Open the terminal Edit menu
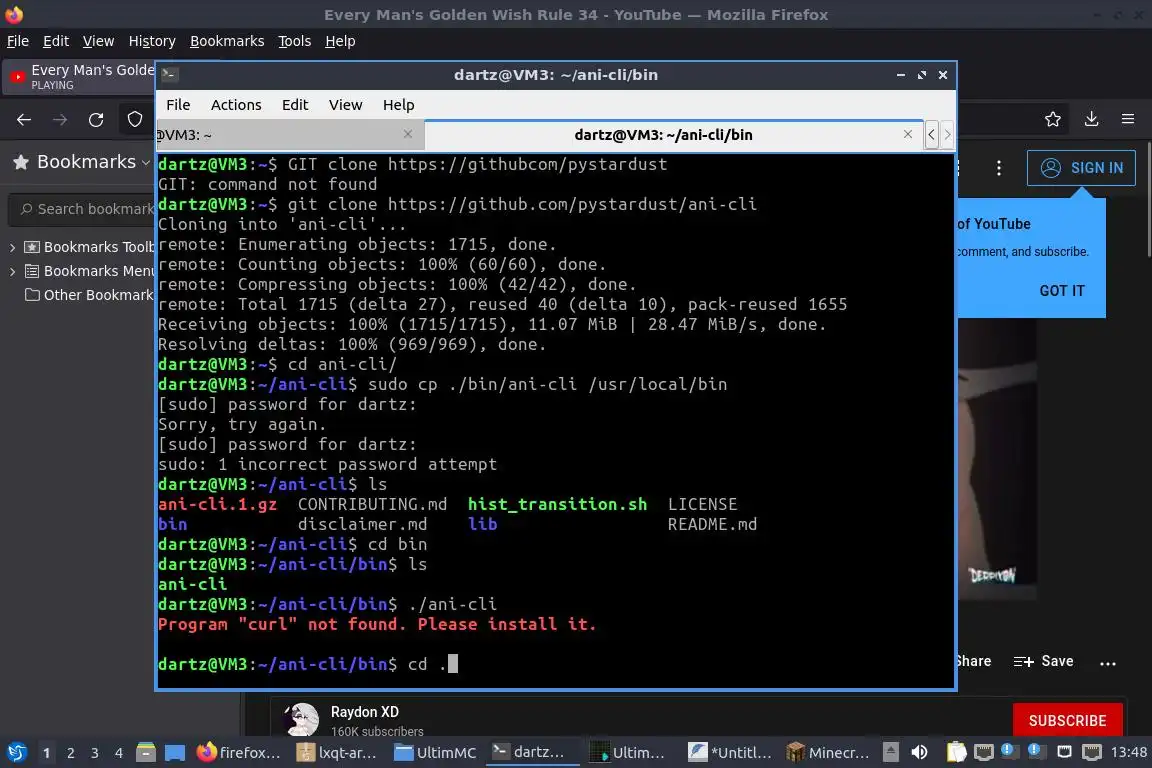 pyautogui.click(x=295, y=104)
